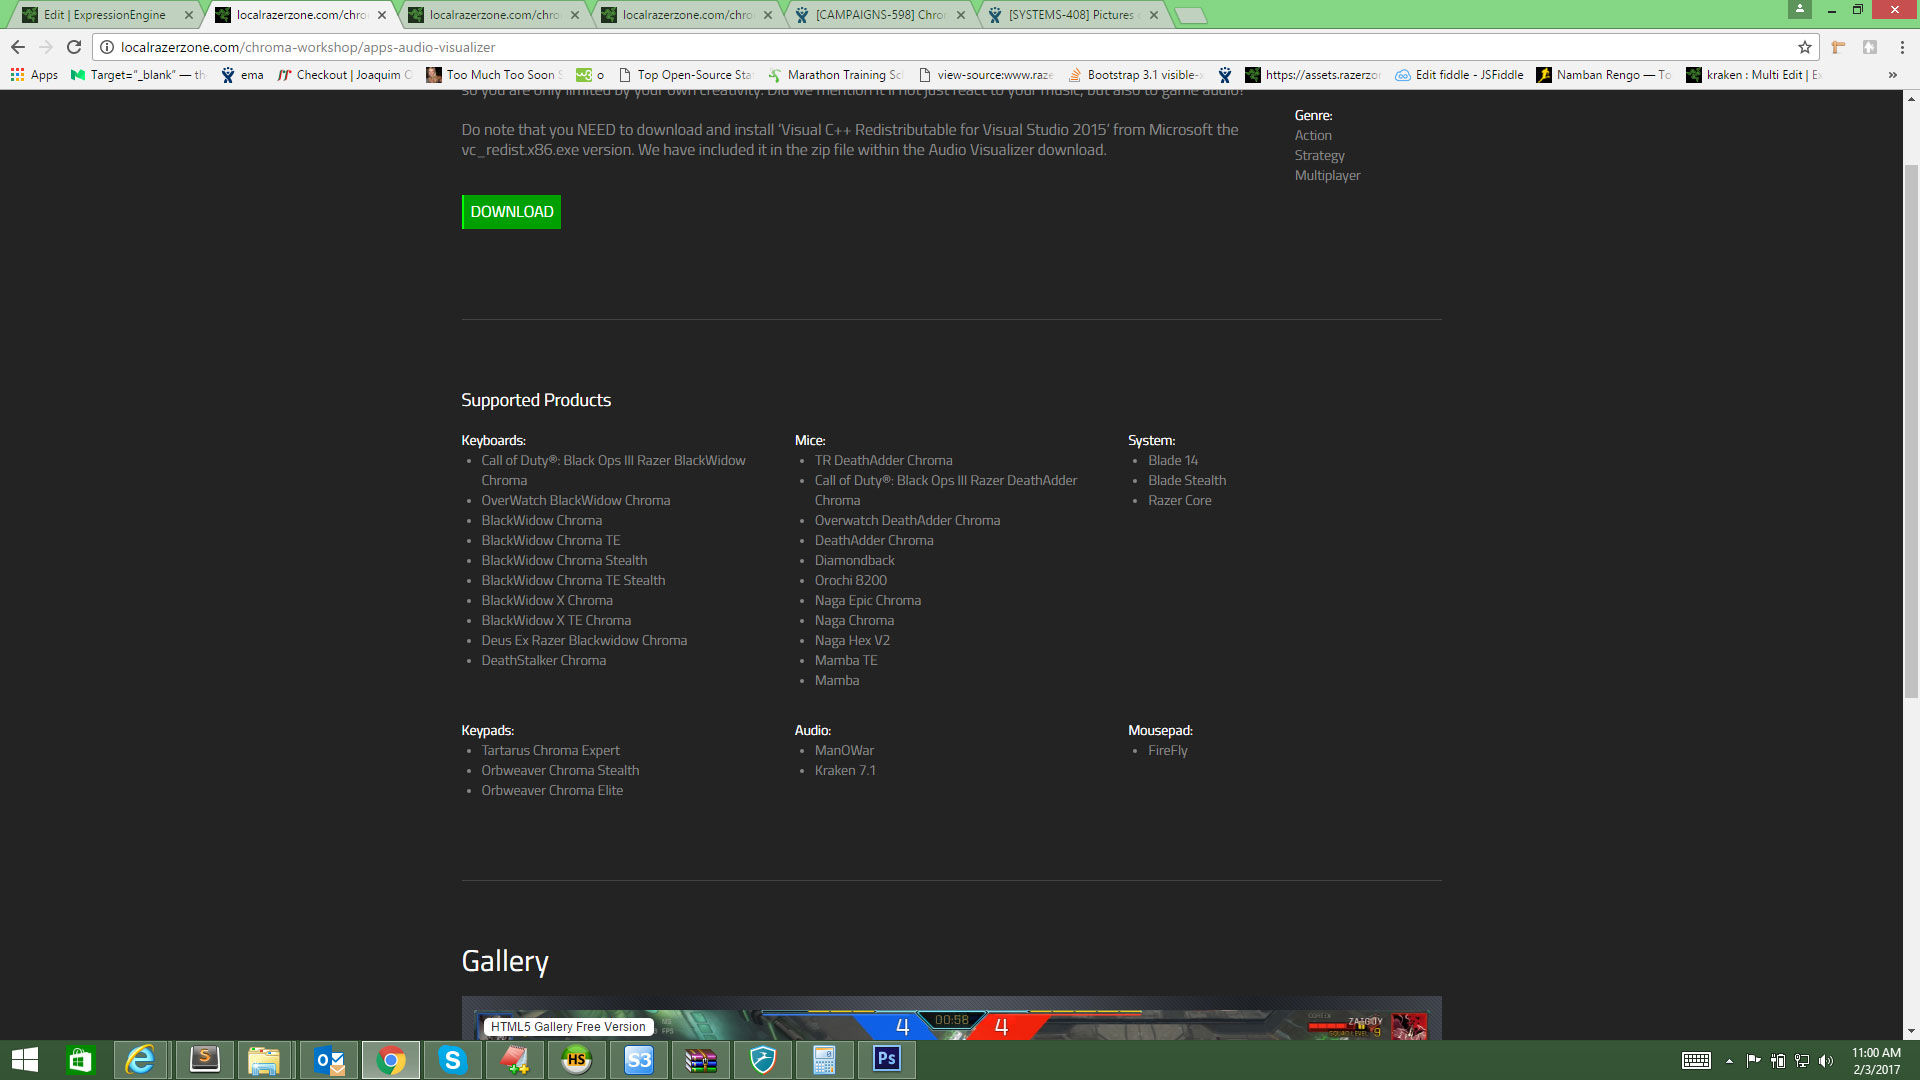Open the kraken : Multi Edit bookmark

[x=1754, y=75]
